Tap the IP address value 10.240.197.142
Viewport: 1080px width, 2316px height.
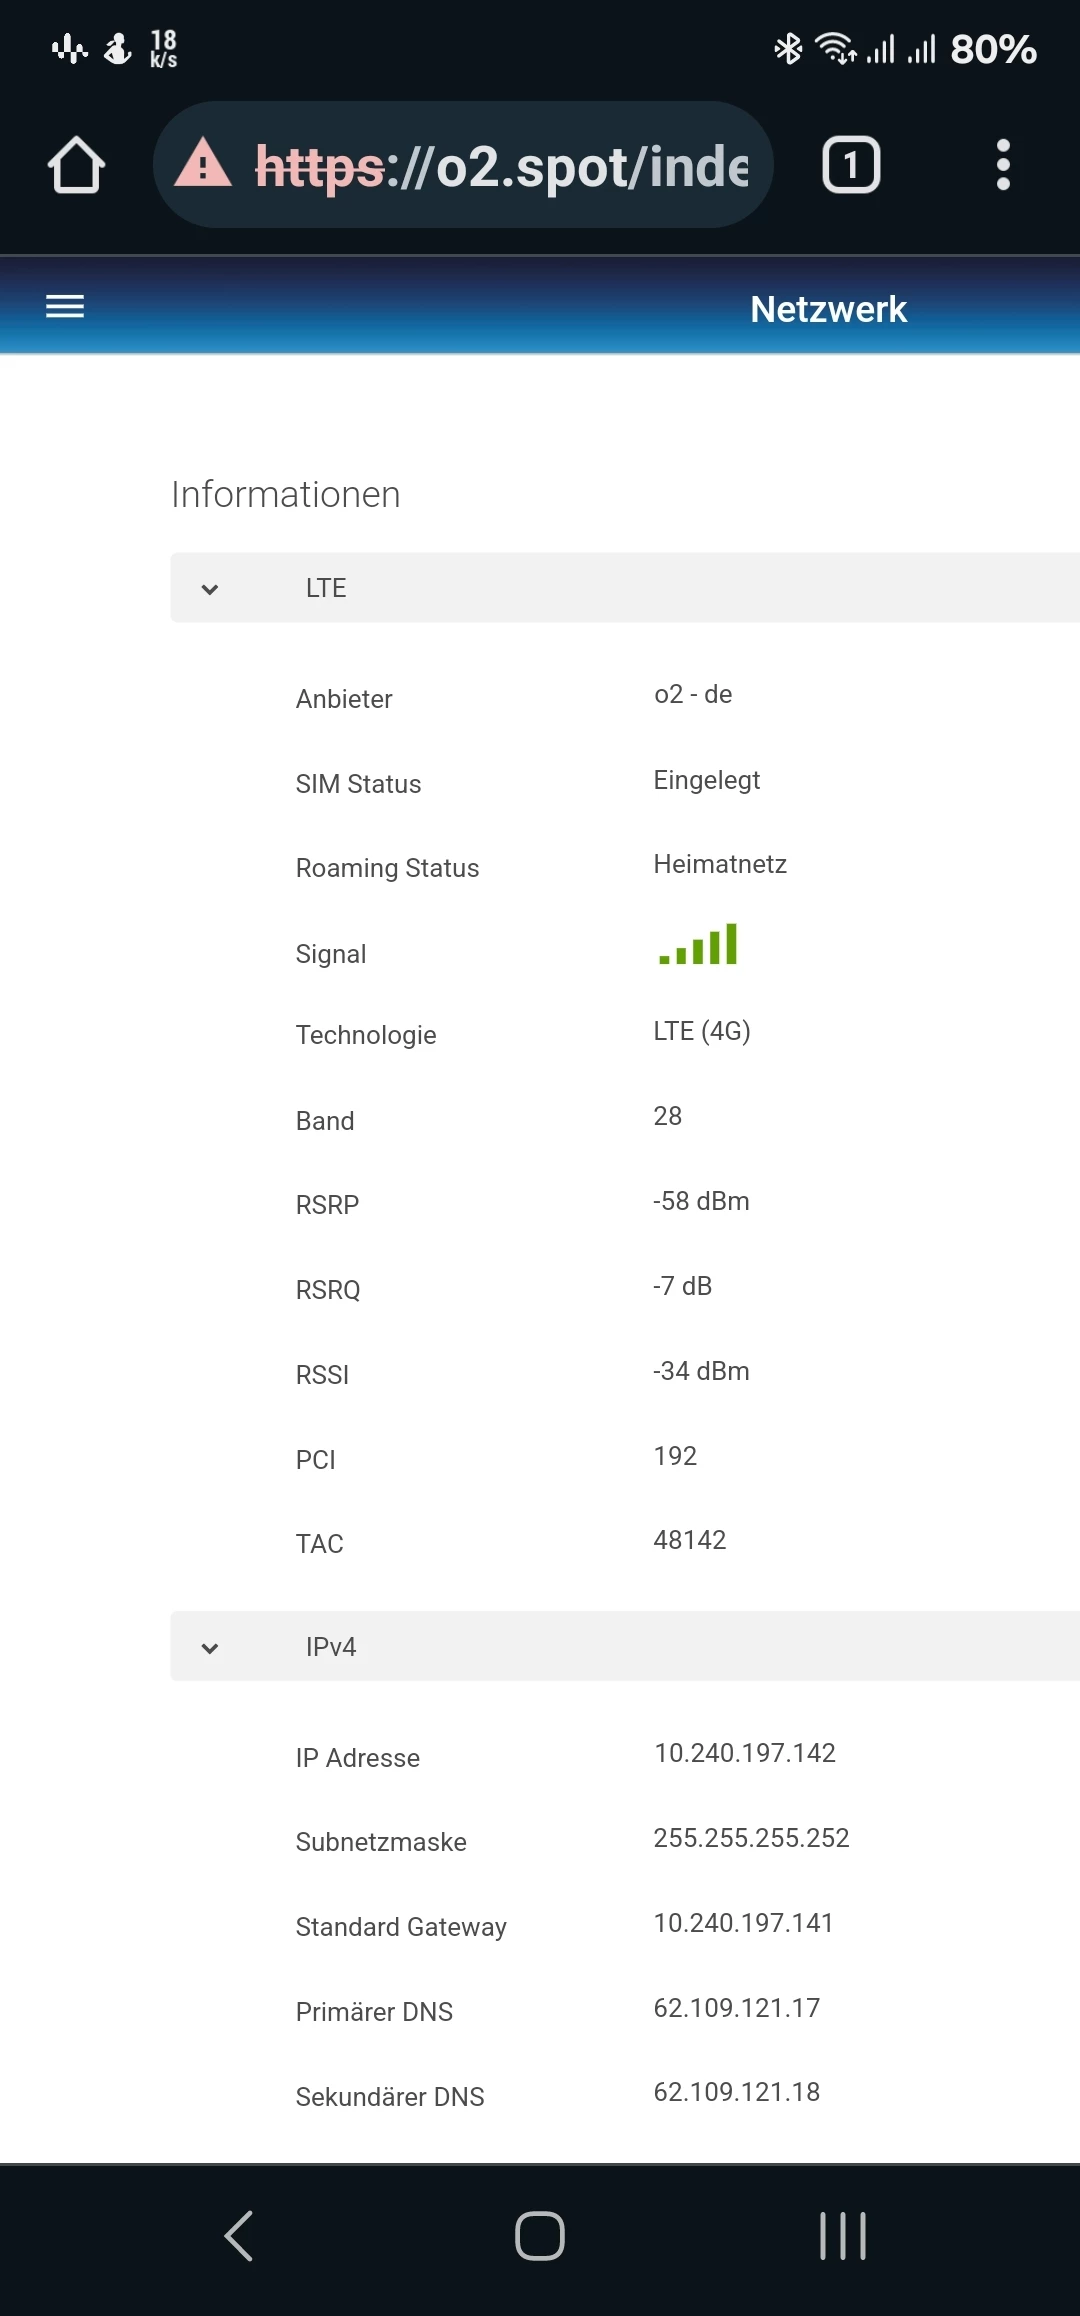(745, 1753)
